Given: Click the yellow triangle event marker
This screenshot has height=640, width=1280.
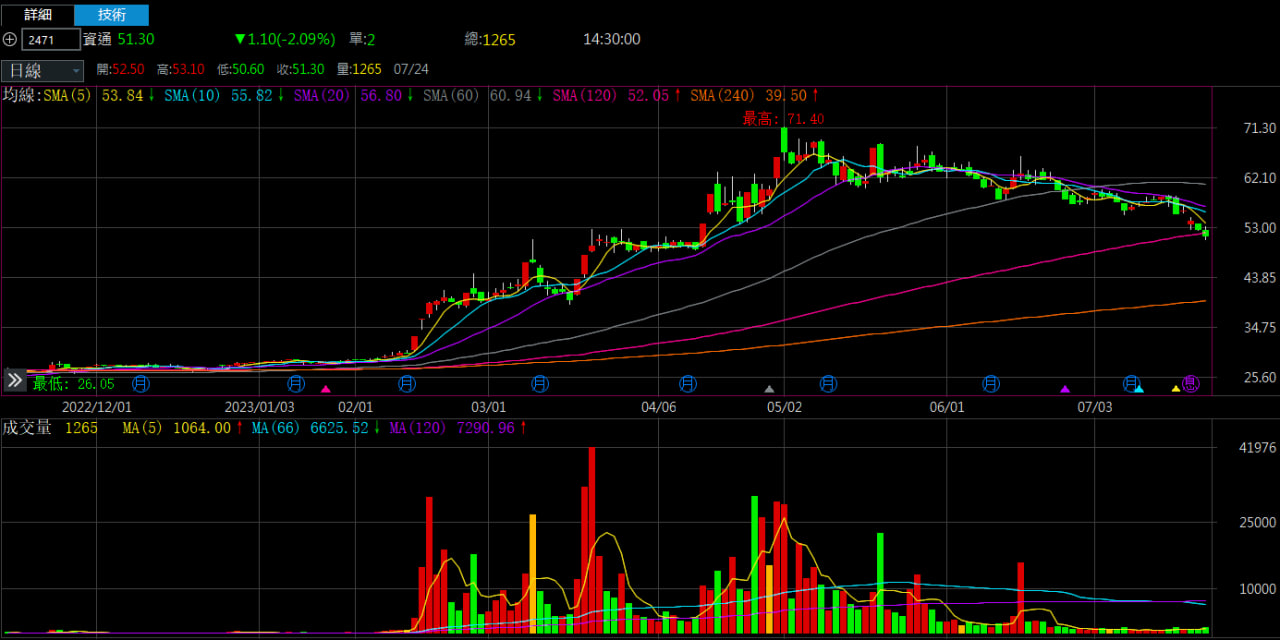Looking at the screenshot, I should point(1175,389).
